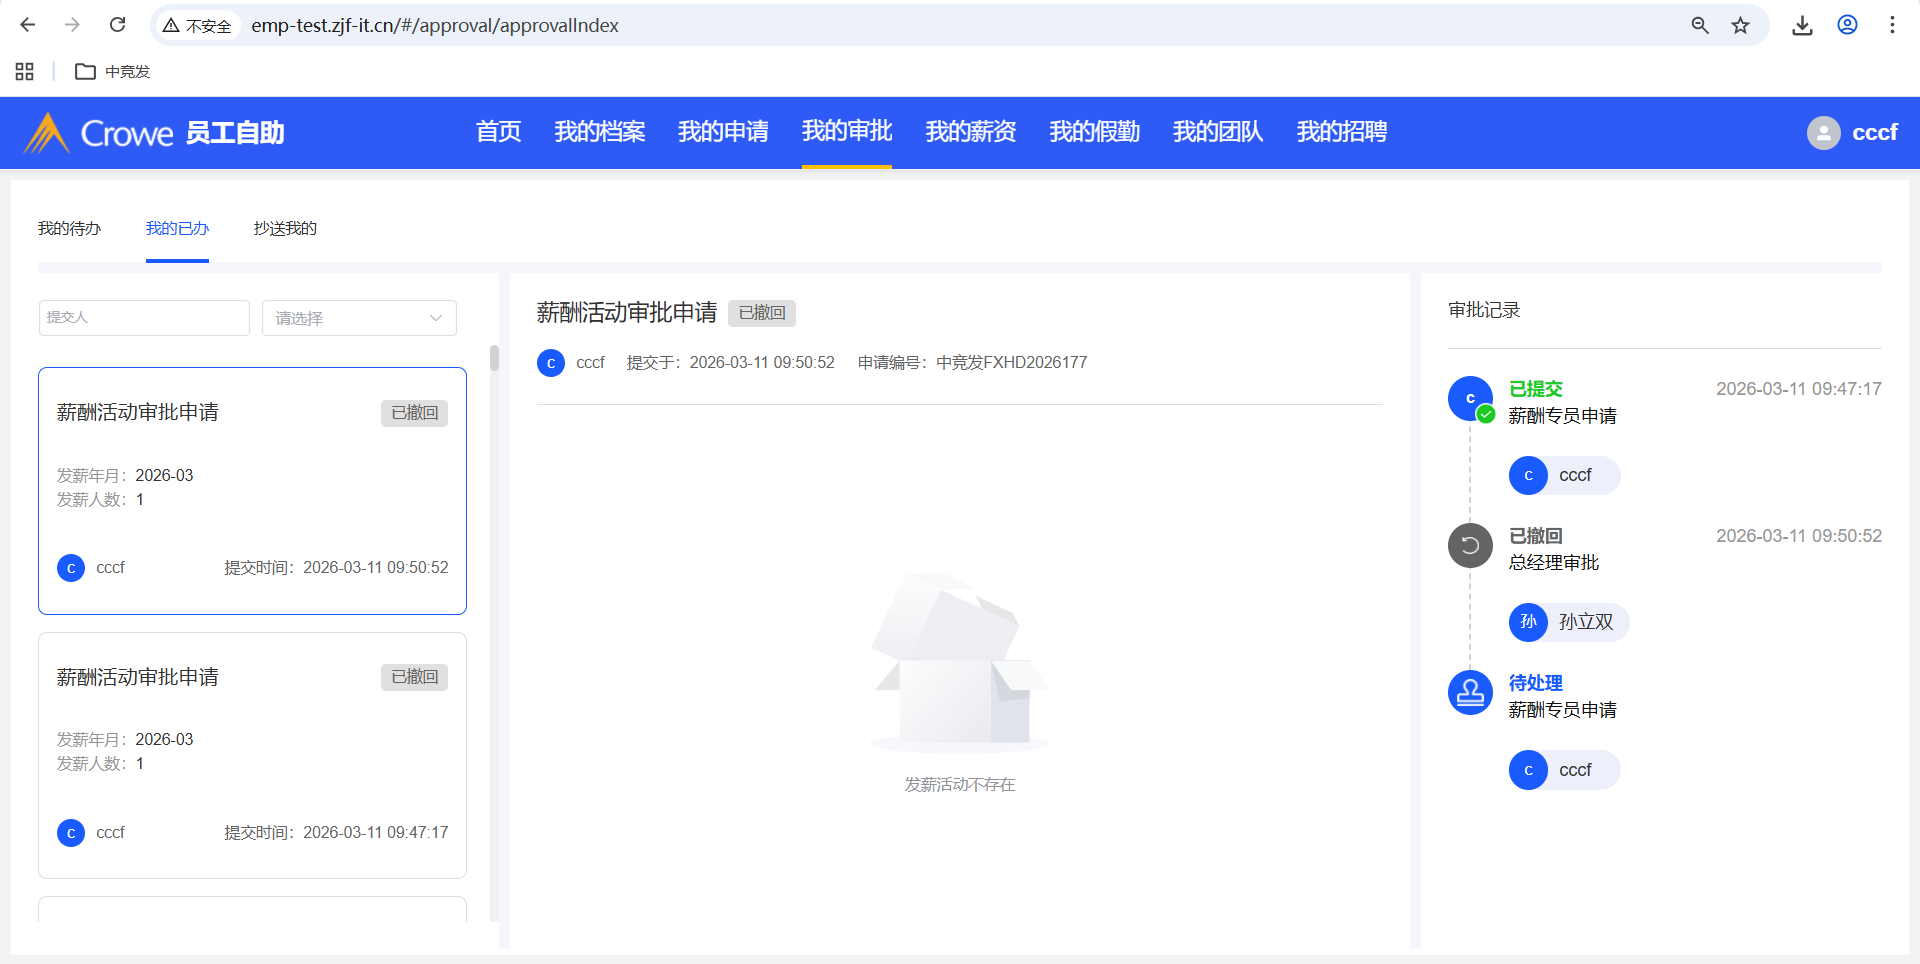Reload the current page
Screen dimensions: 1920x964
(x=117, y=25)
